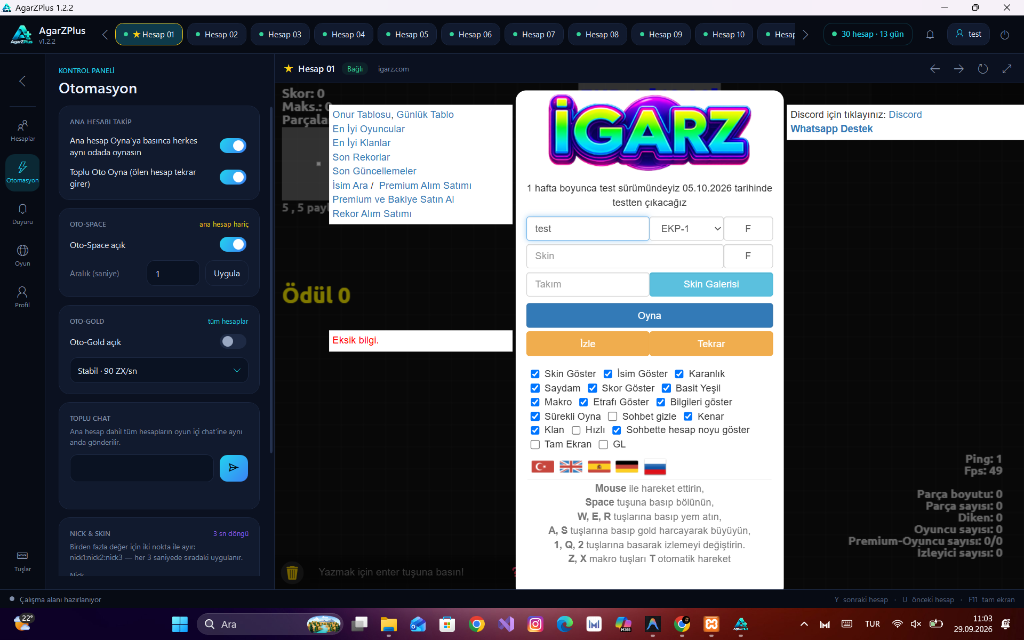
Task: Click the power icon in top bar
Action: click(x=1004, y=35)
